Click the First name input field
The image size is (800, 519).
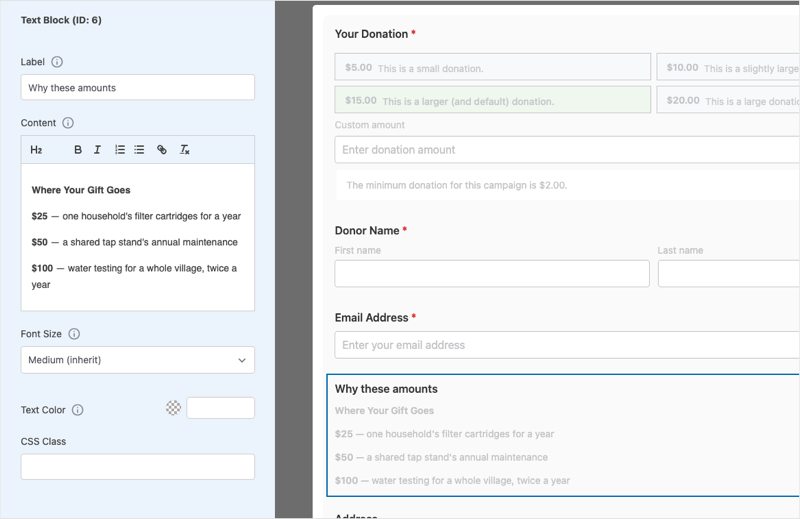click(492, 274)
